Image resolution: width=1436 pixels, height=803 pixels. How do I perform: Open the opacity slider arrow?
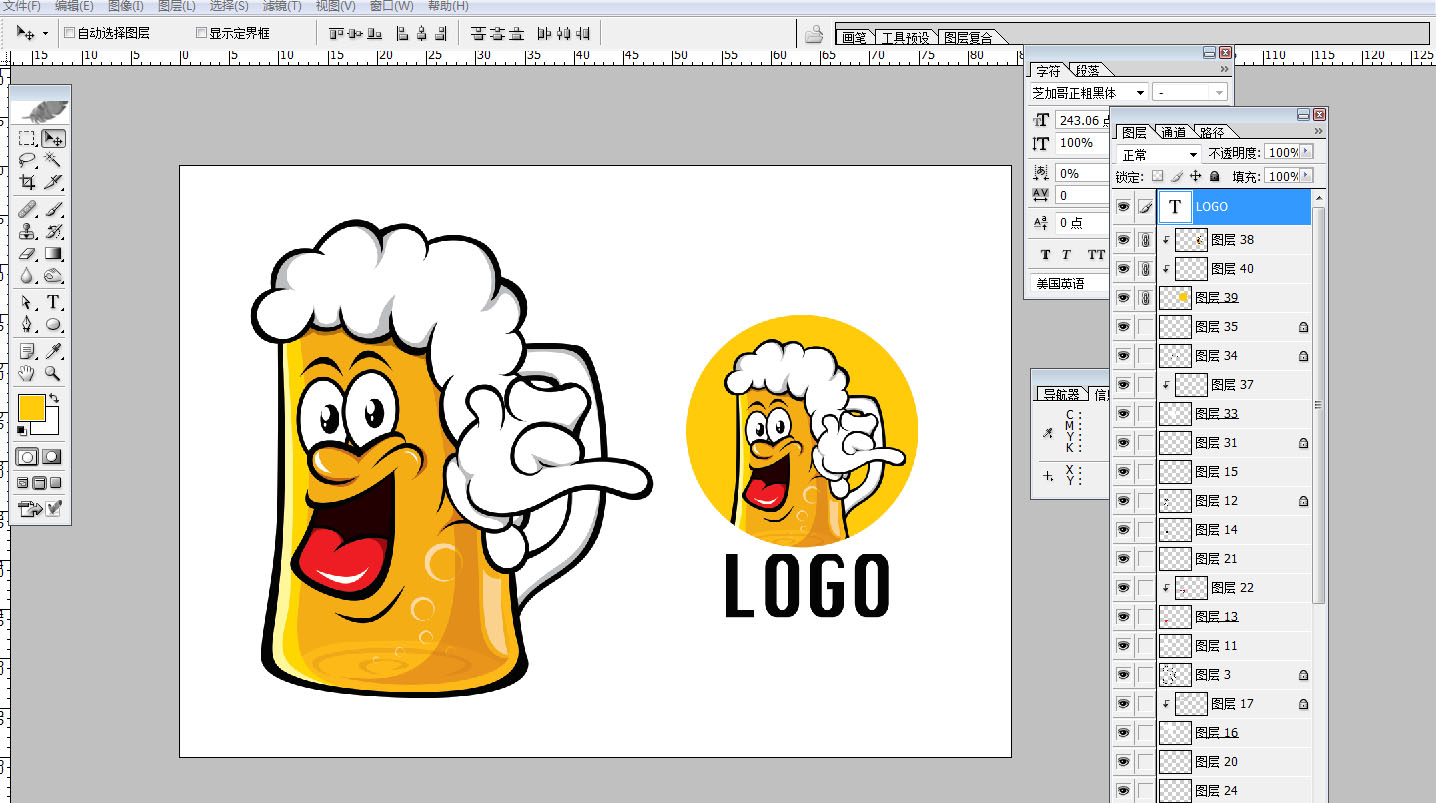(x=1305, y=152)
